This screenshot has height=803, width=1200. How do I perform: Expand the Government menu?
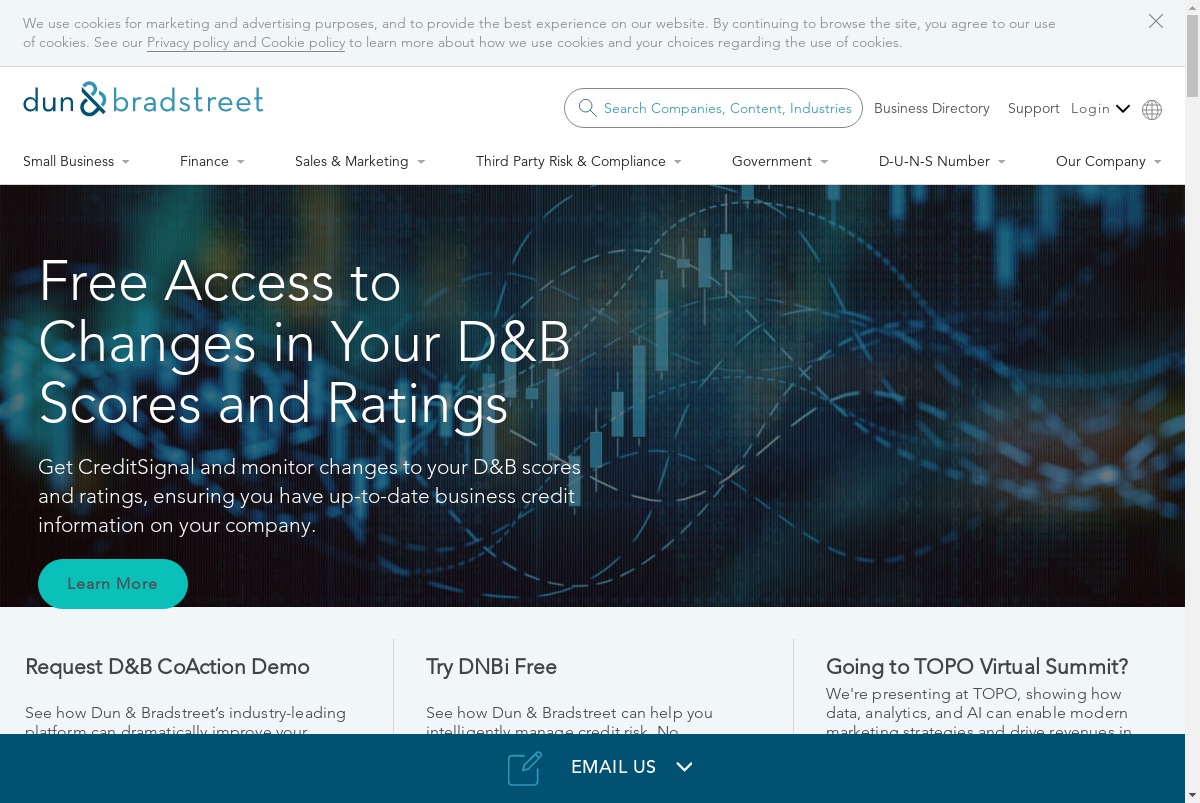780,161
